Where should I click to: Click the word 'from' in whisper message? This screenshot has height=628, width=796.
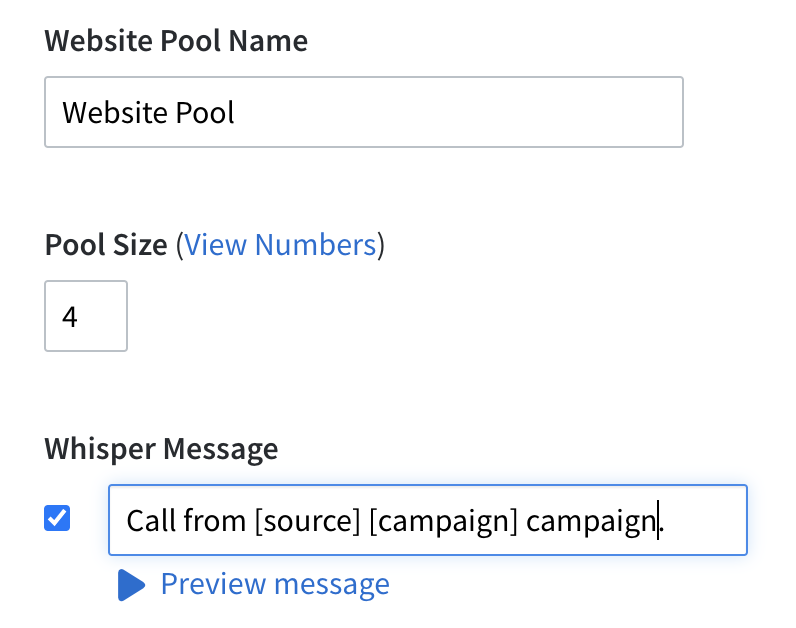(x=215, y=521)
